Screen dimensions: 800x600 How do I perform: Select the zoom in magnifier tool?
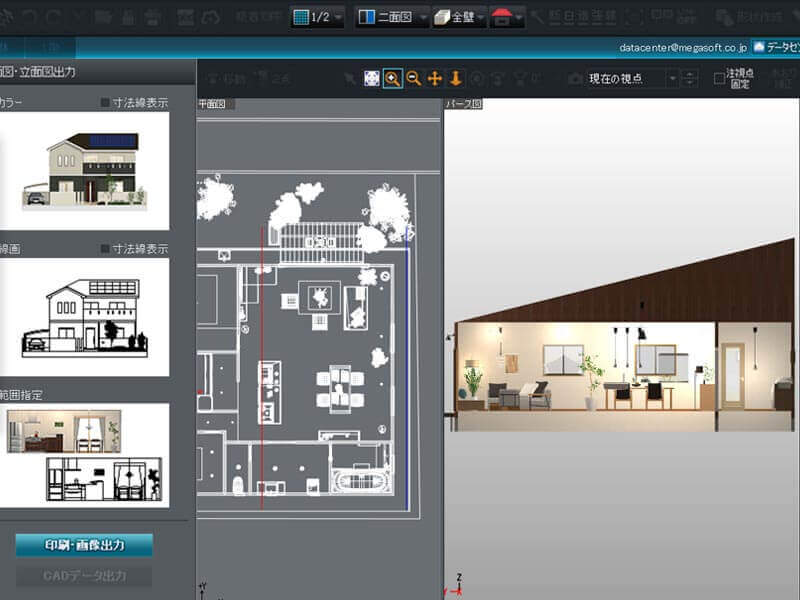[392, 78]
